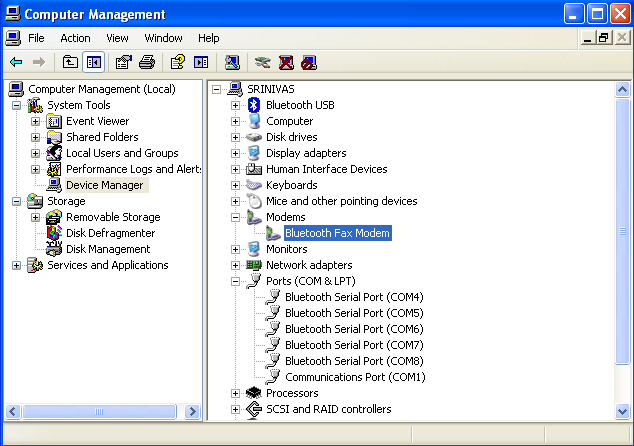The height and width of the screenshot is (446, 634).
Task: Open the Window menu
Action: coord(163,38)
